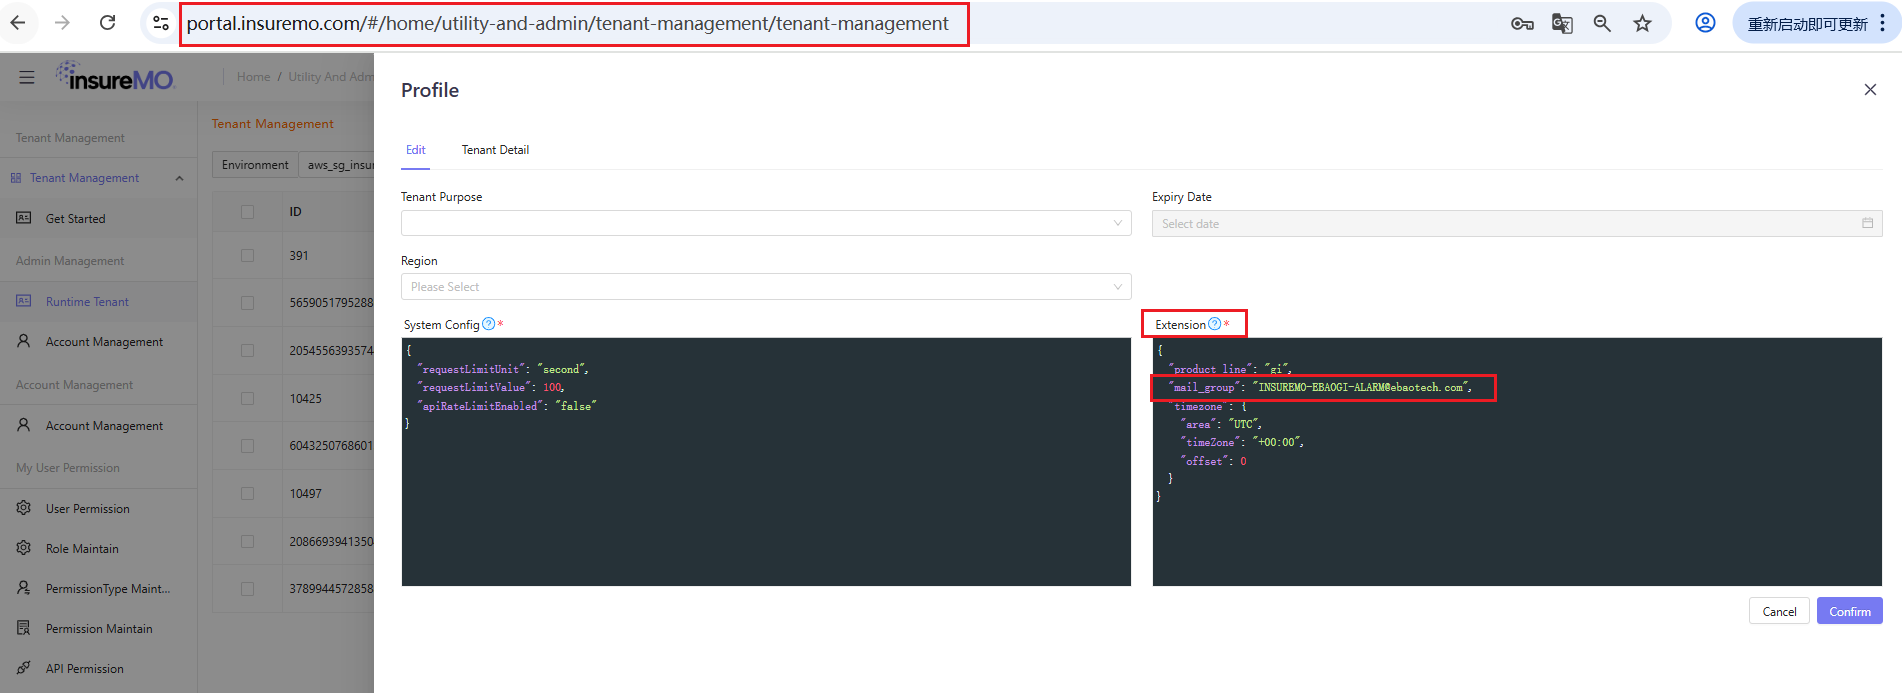Reload the page with refresh icon
The image size is (1902, 693).
107,23
